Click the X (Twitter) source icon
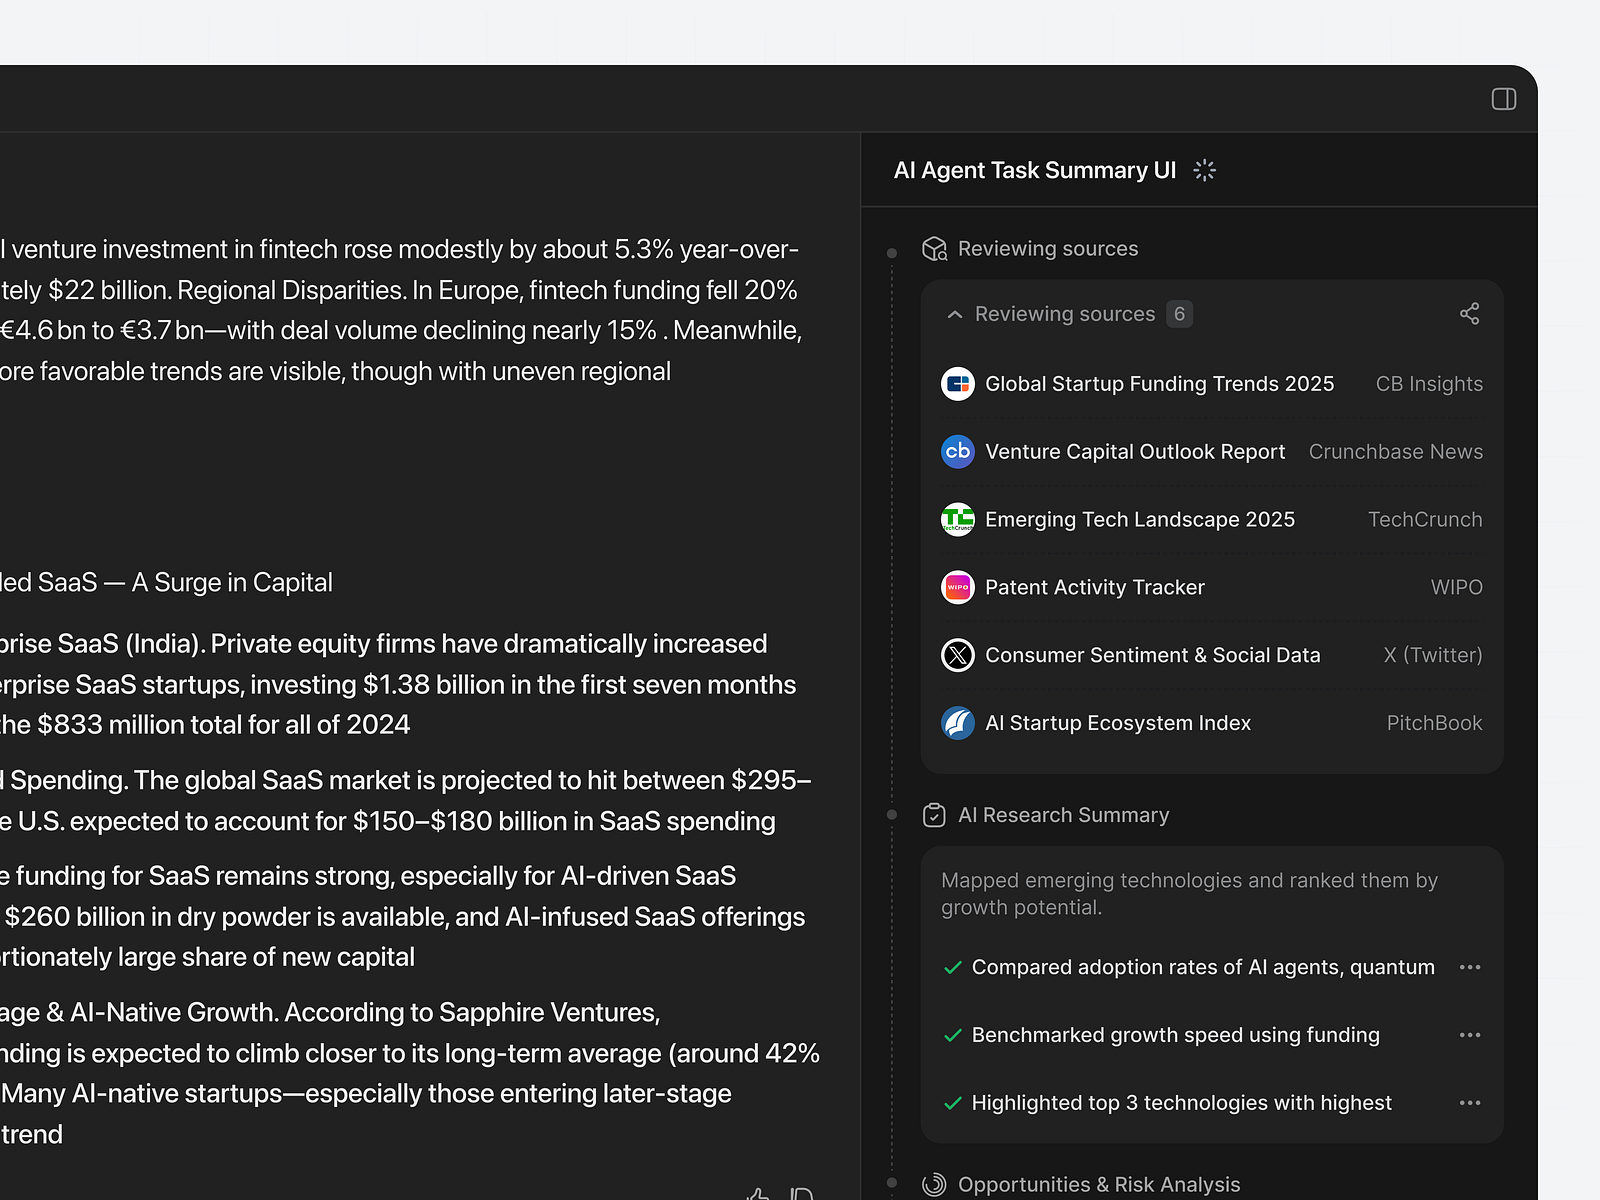 957,655
